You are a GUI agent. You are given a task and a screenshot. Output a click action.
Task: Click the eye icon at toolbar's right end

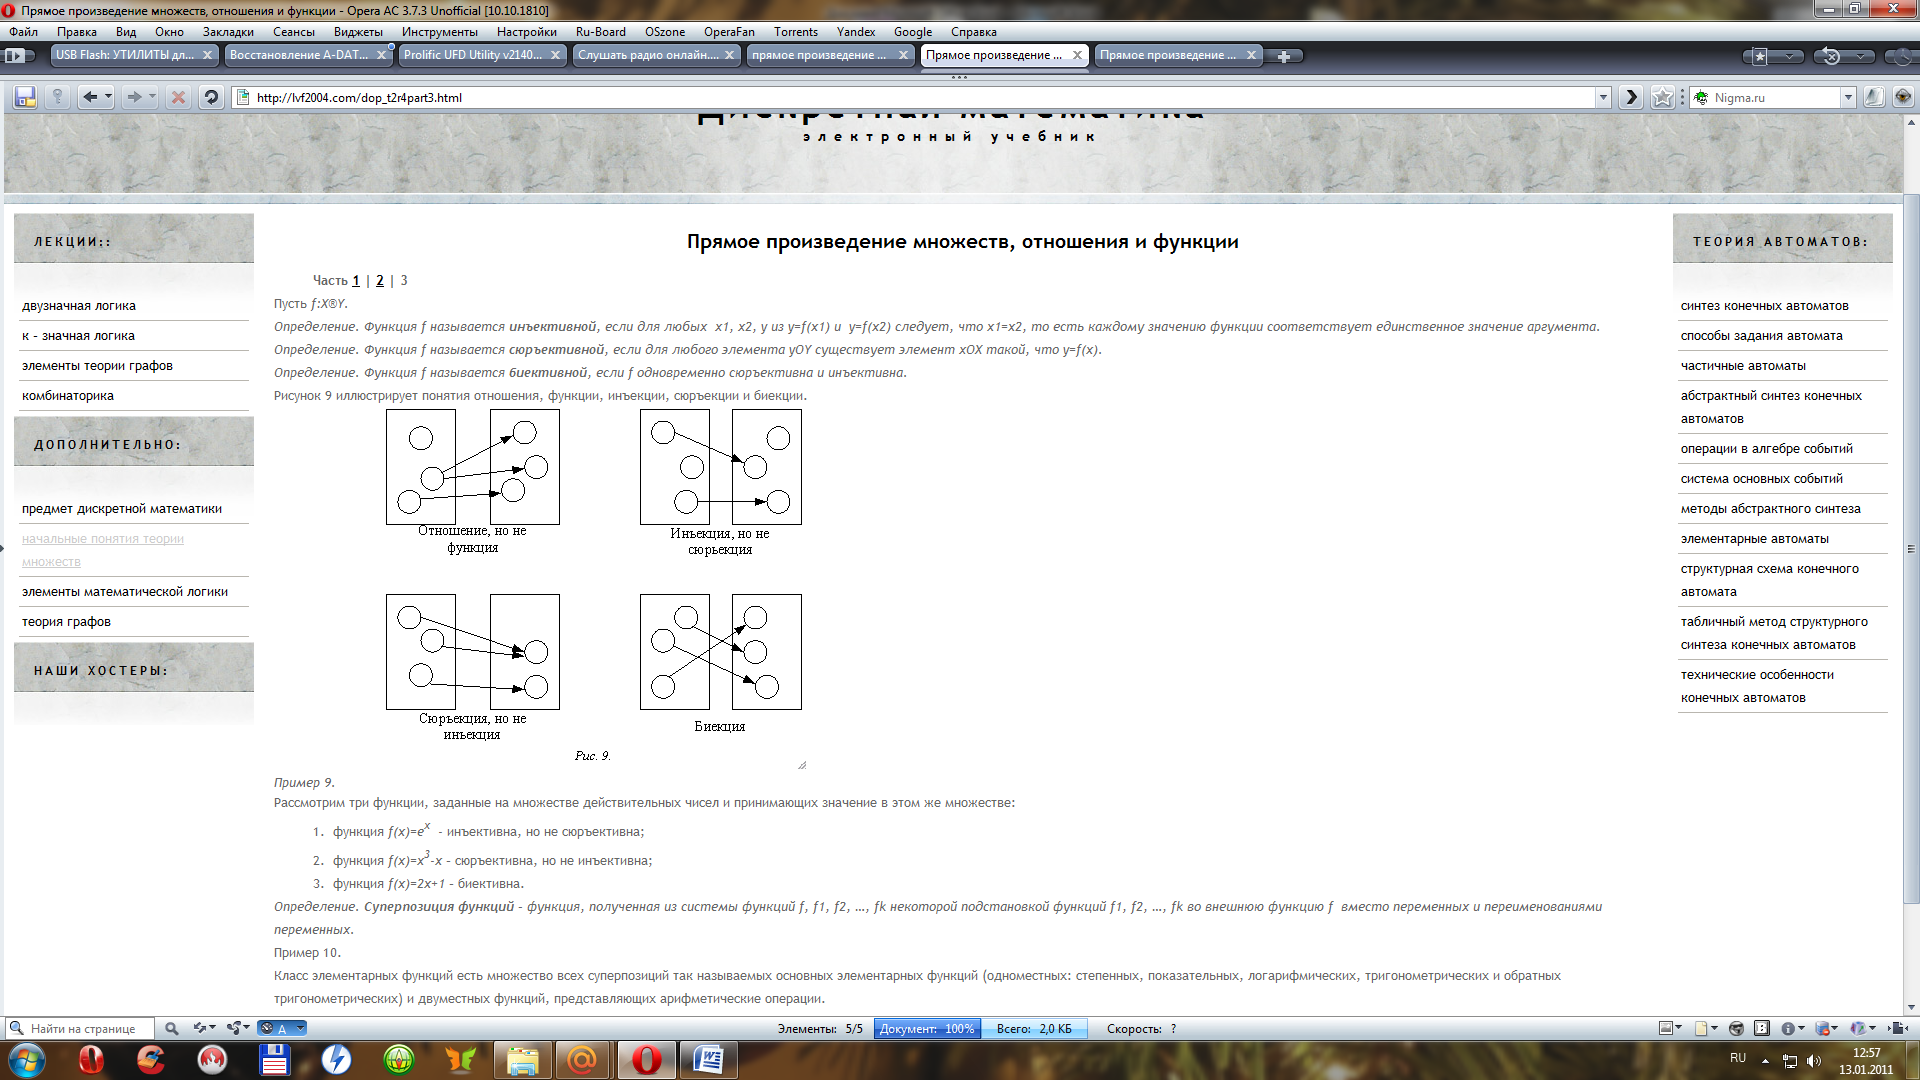(x=1903, y=97)
